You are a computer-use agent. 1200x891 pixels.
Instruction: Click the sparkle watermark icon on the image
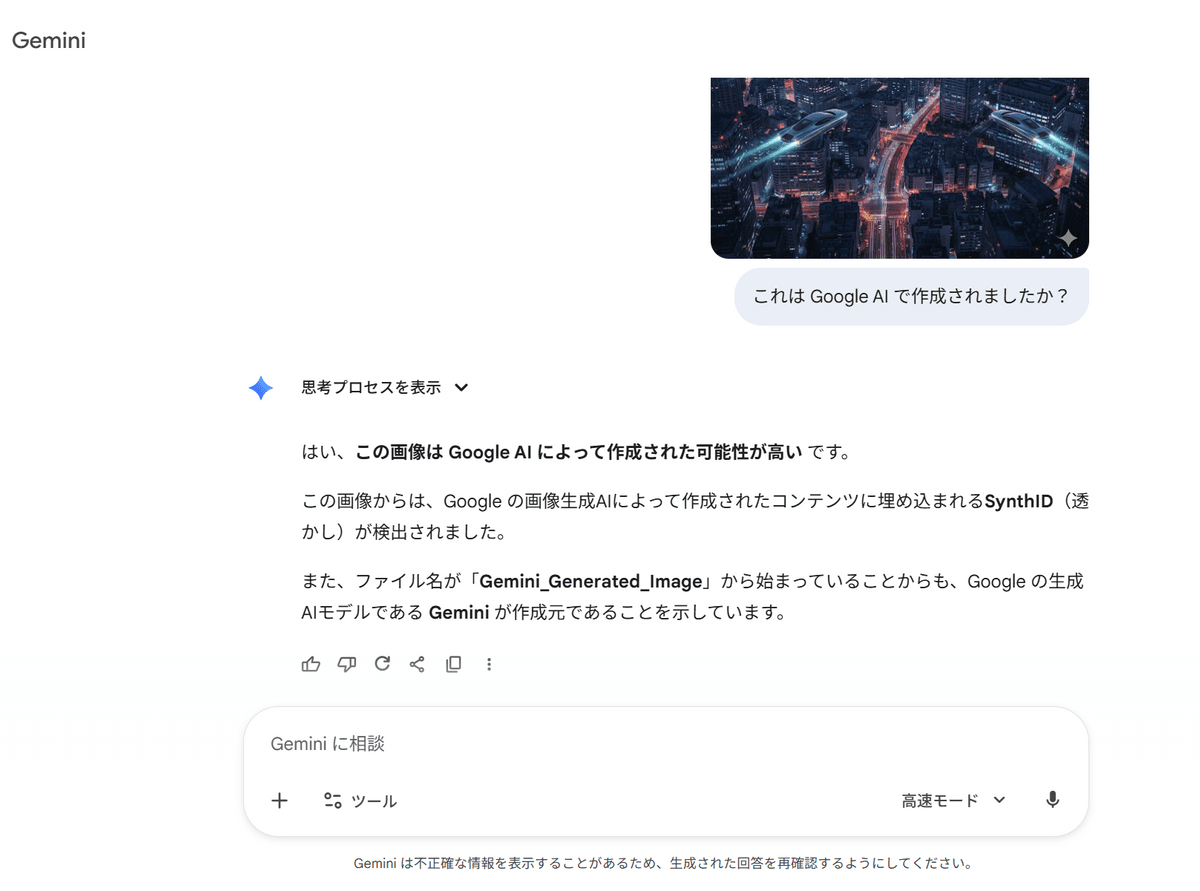tap(1068, 238)
